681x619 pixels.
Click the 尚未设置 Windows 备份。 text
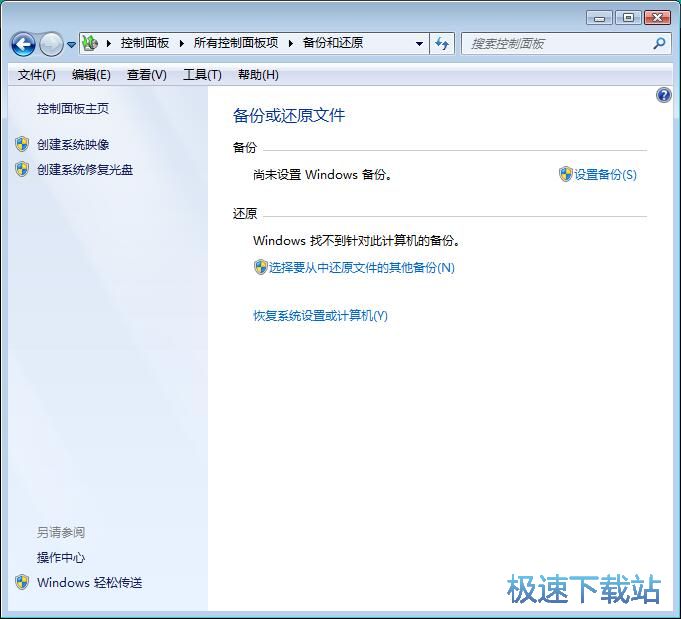click(323, 175)
